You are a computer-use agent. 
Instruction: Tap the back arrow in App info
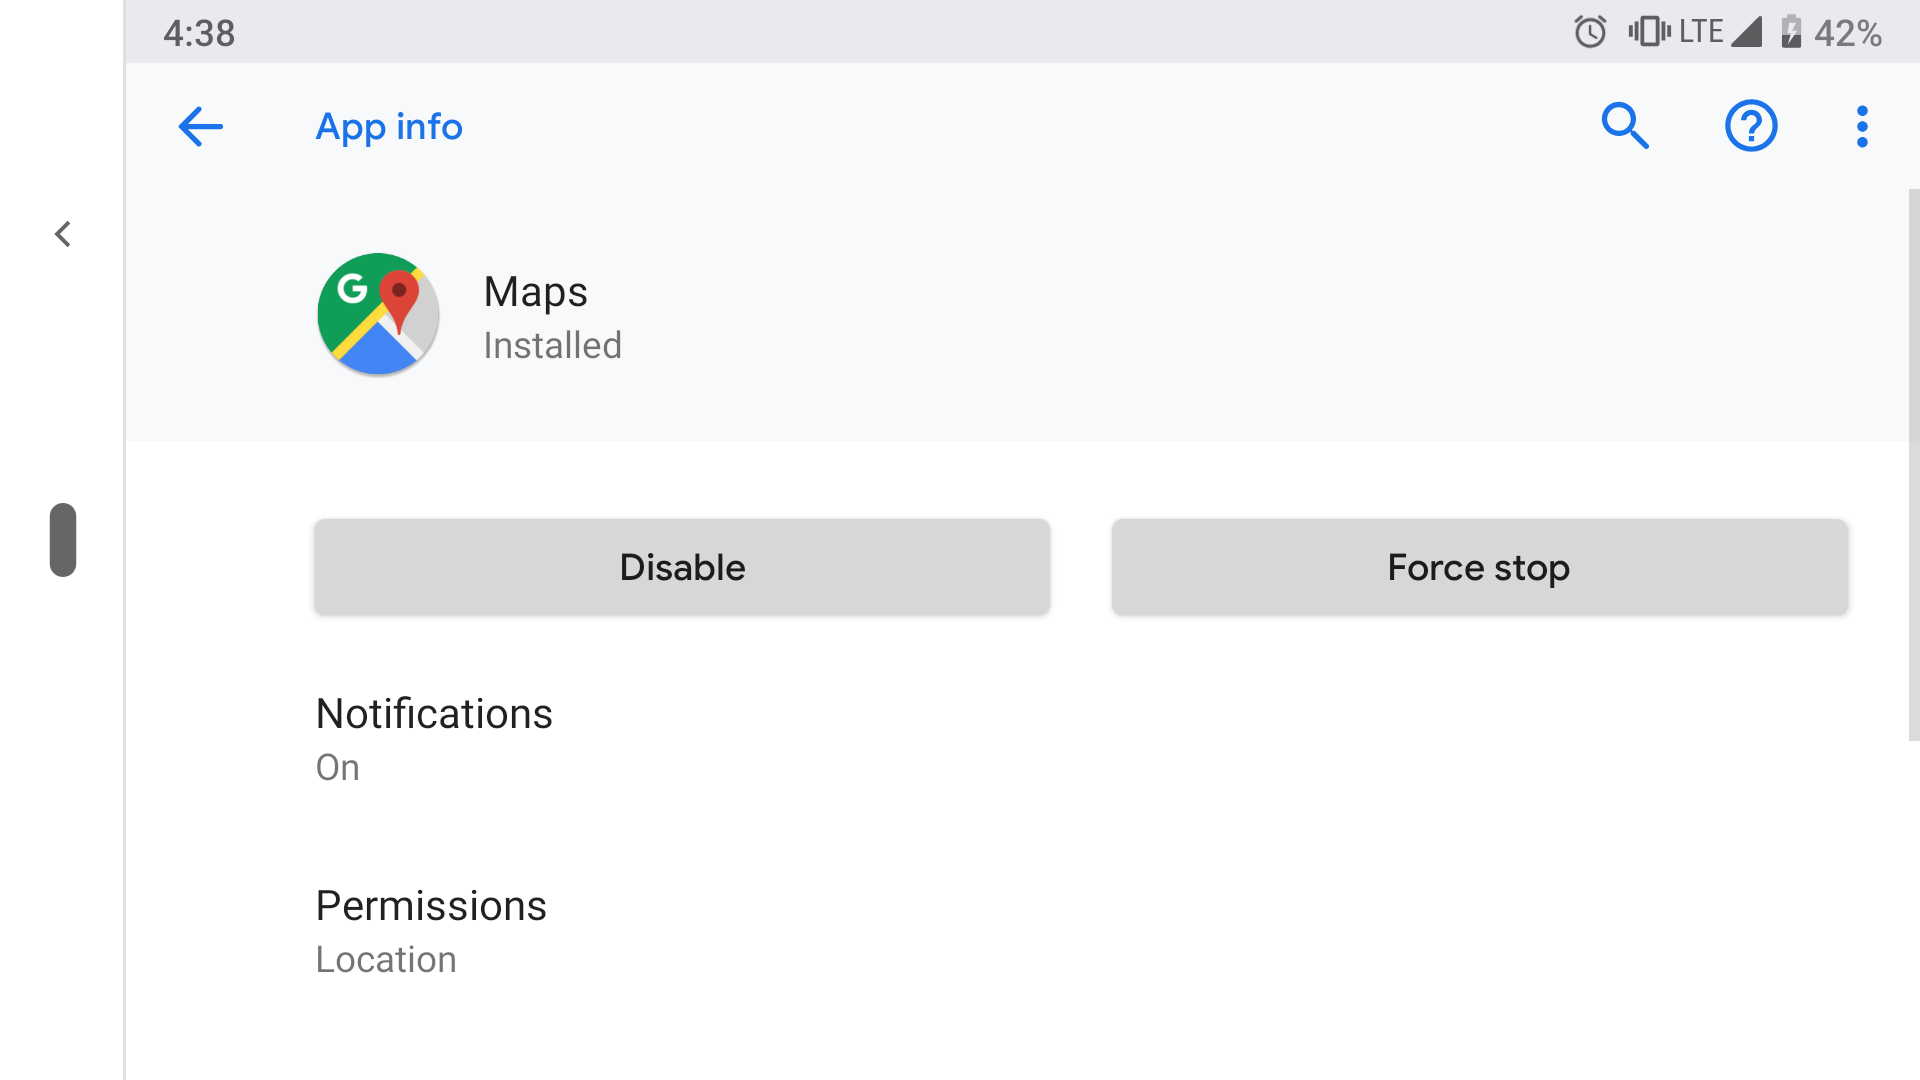click(200, 127)
